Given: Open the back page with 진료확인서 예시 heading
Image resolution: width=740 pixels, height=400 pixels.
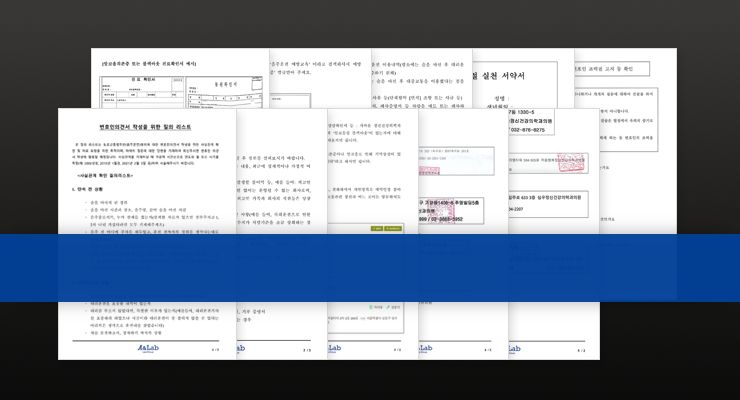Looking at the screenshot, I should 180,78.
